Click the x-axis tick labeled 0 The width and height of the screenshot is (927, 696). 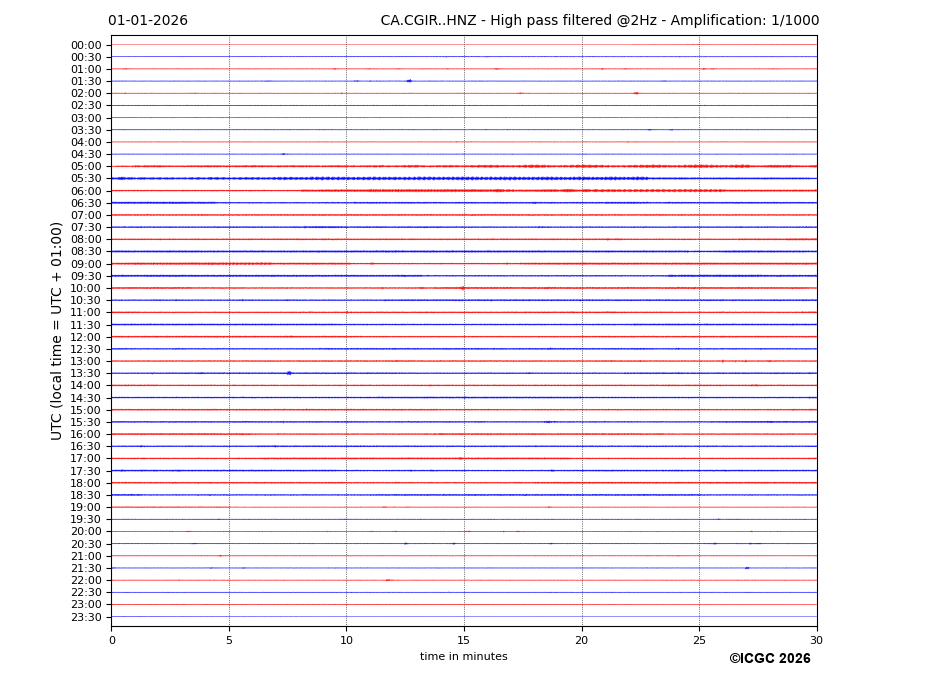[x=112, y=640]
